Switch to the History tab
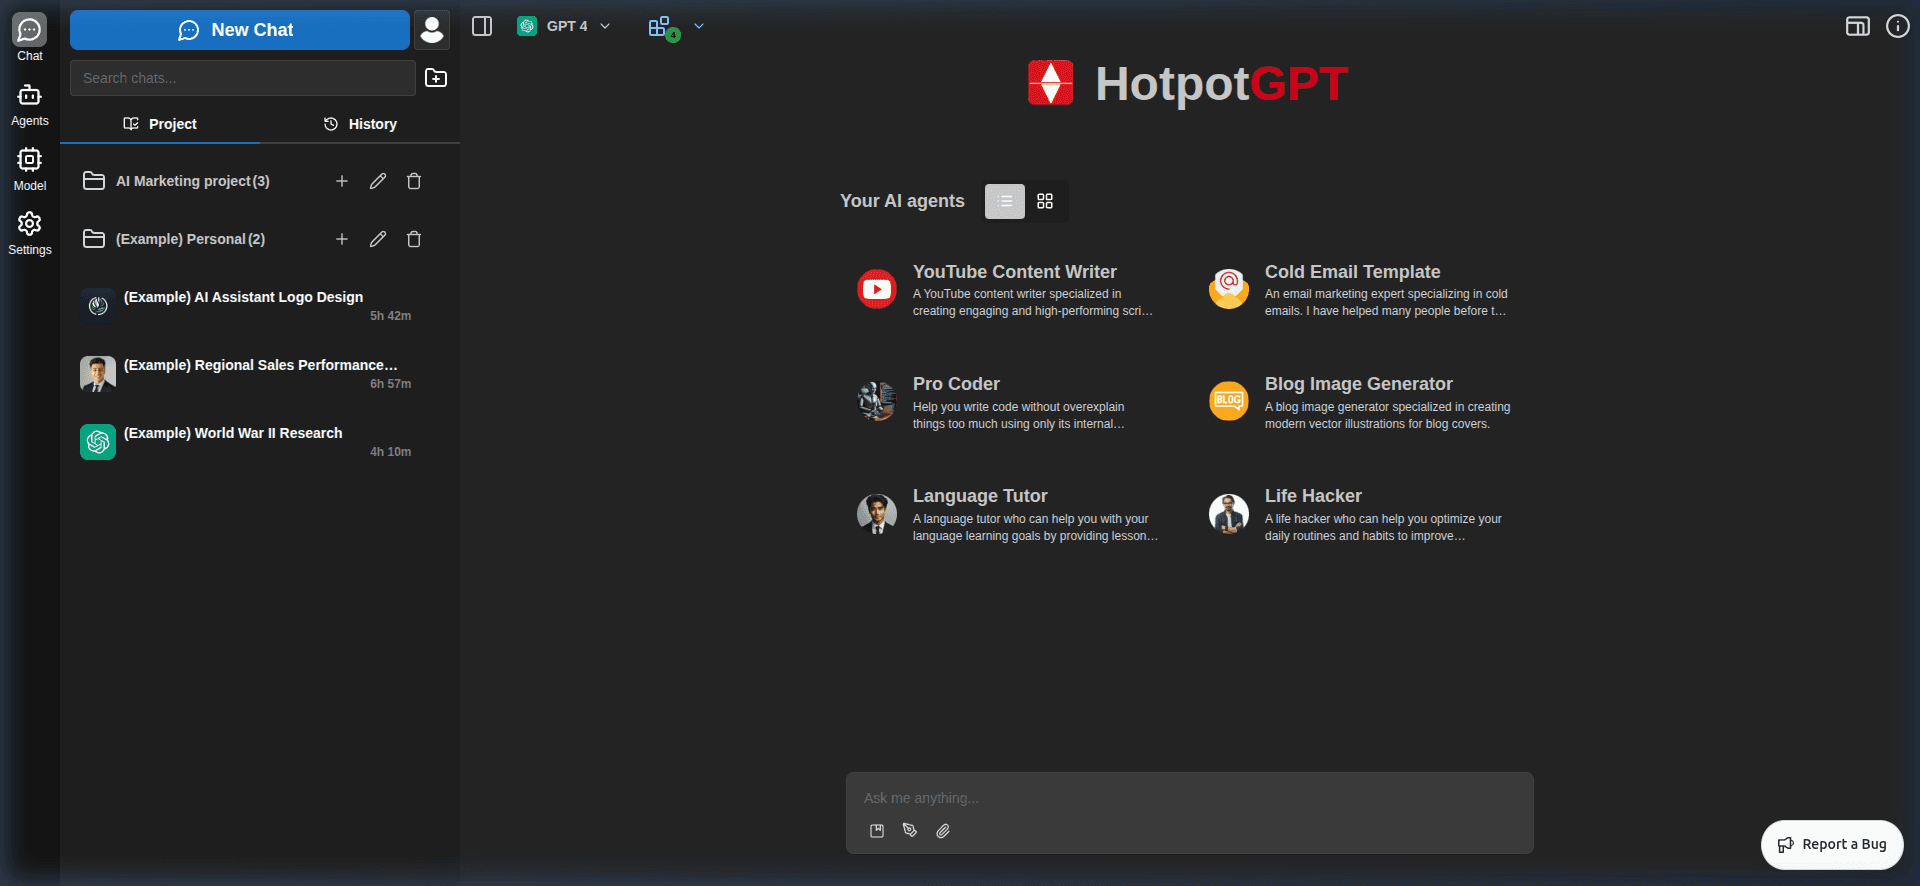The image size is (1920, 886). click(x=360, y=124)
